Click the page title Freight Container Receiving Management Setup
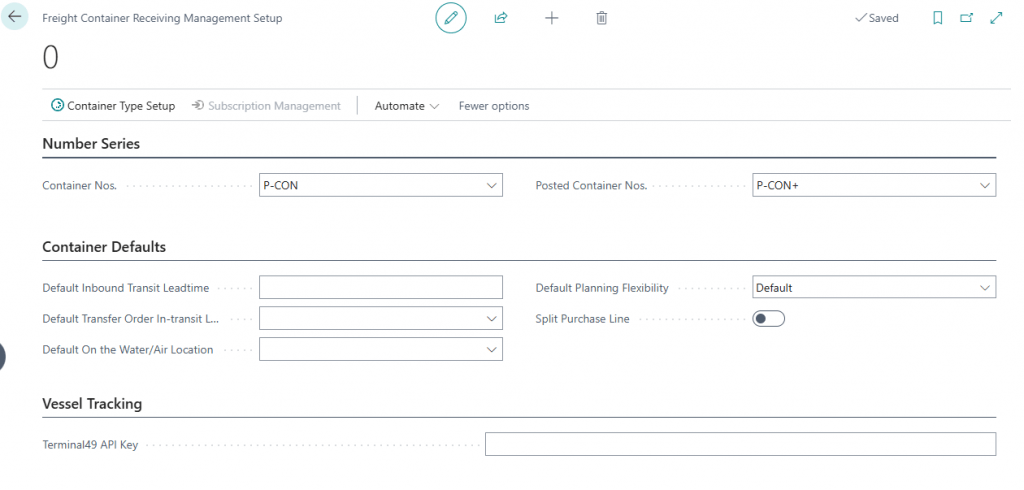 click(162, 18)
